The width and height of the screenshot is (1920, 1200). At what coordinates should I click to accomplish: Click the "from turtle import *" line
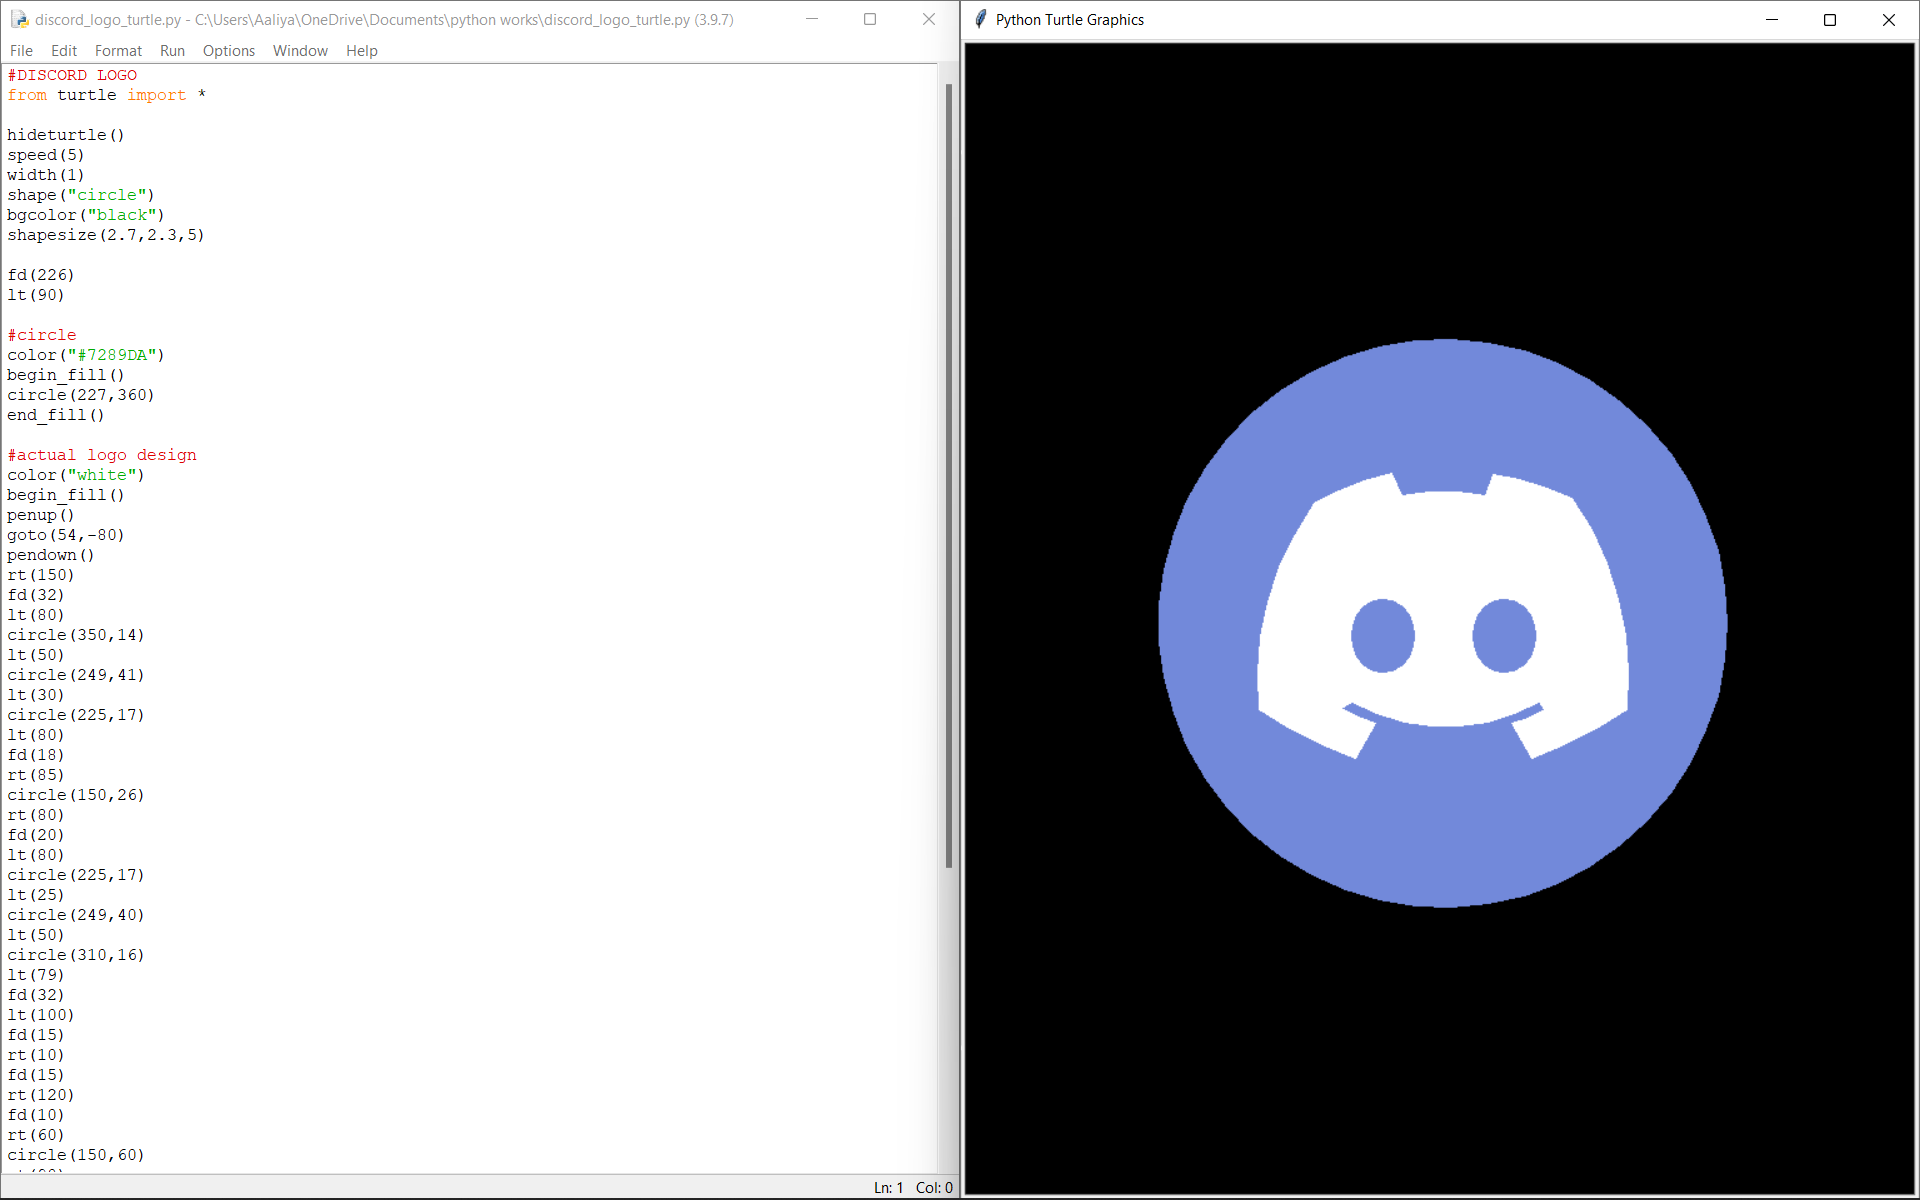[x=106, y=95]
